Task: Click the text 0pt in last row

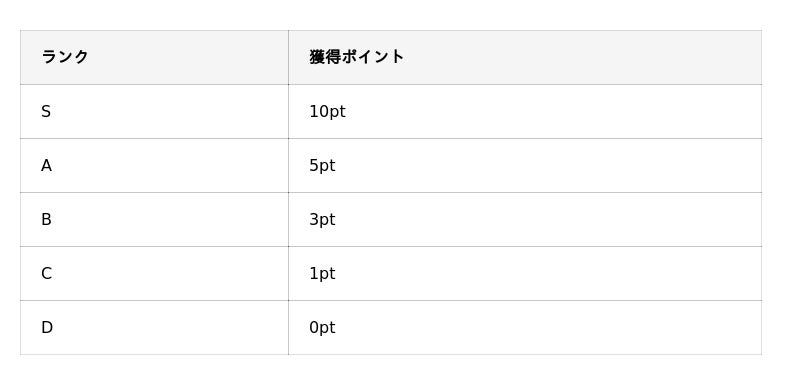Action: click(322, 328)
